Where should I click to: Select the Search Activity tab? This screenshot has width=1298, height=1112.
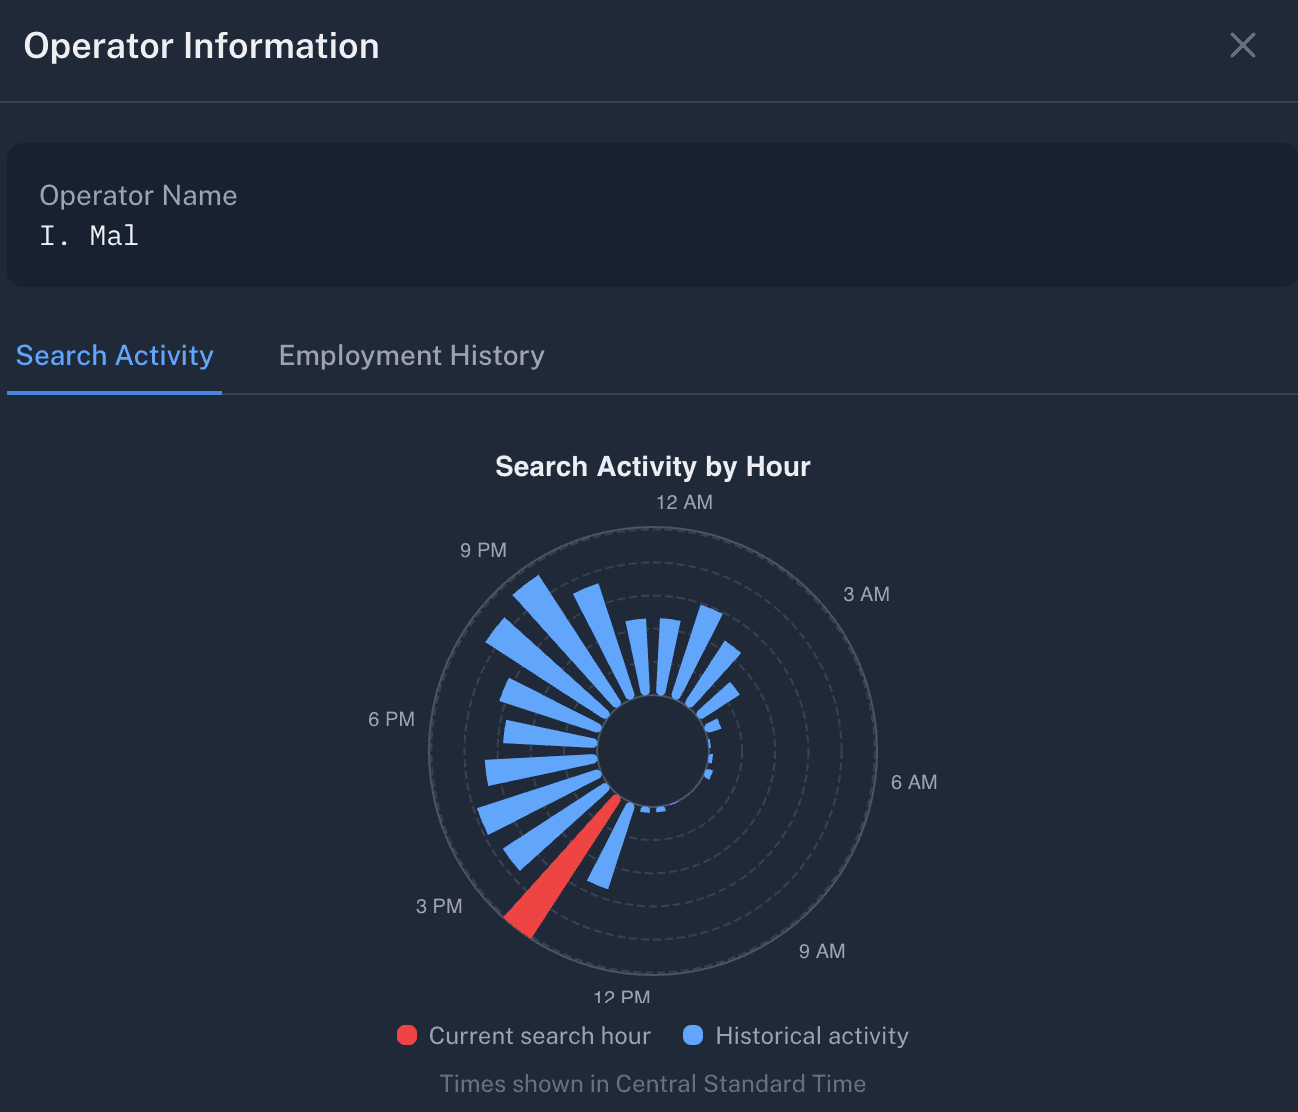point(115,356)
